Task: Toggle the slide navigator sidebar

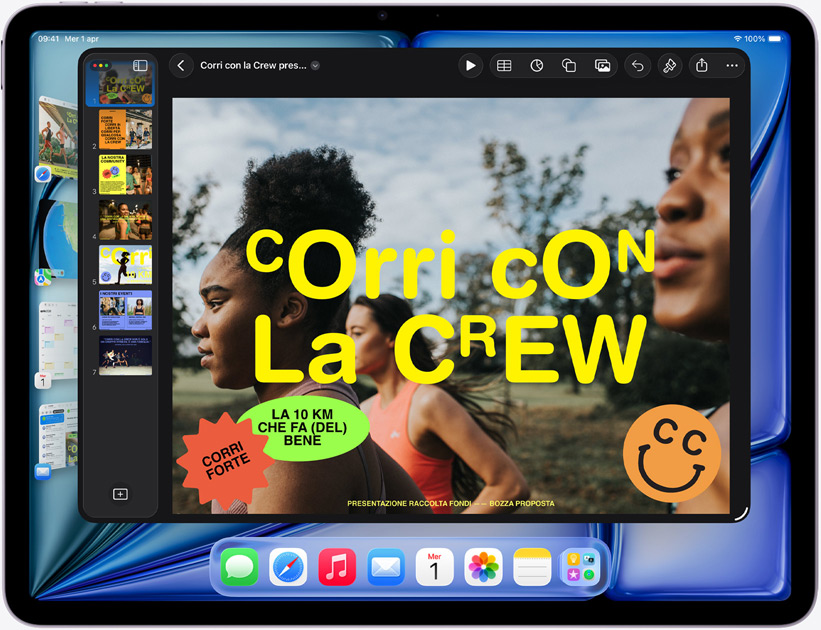Action: point(139,65)
